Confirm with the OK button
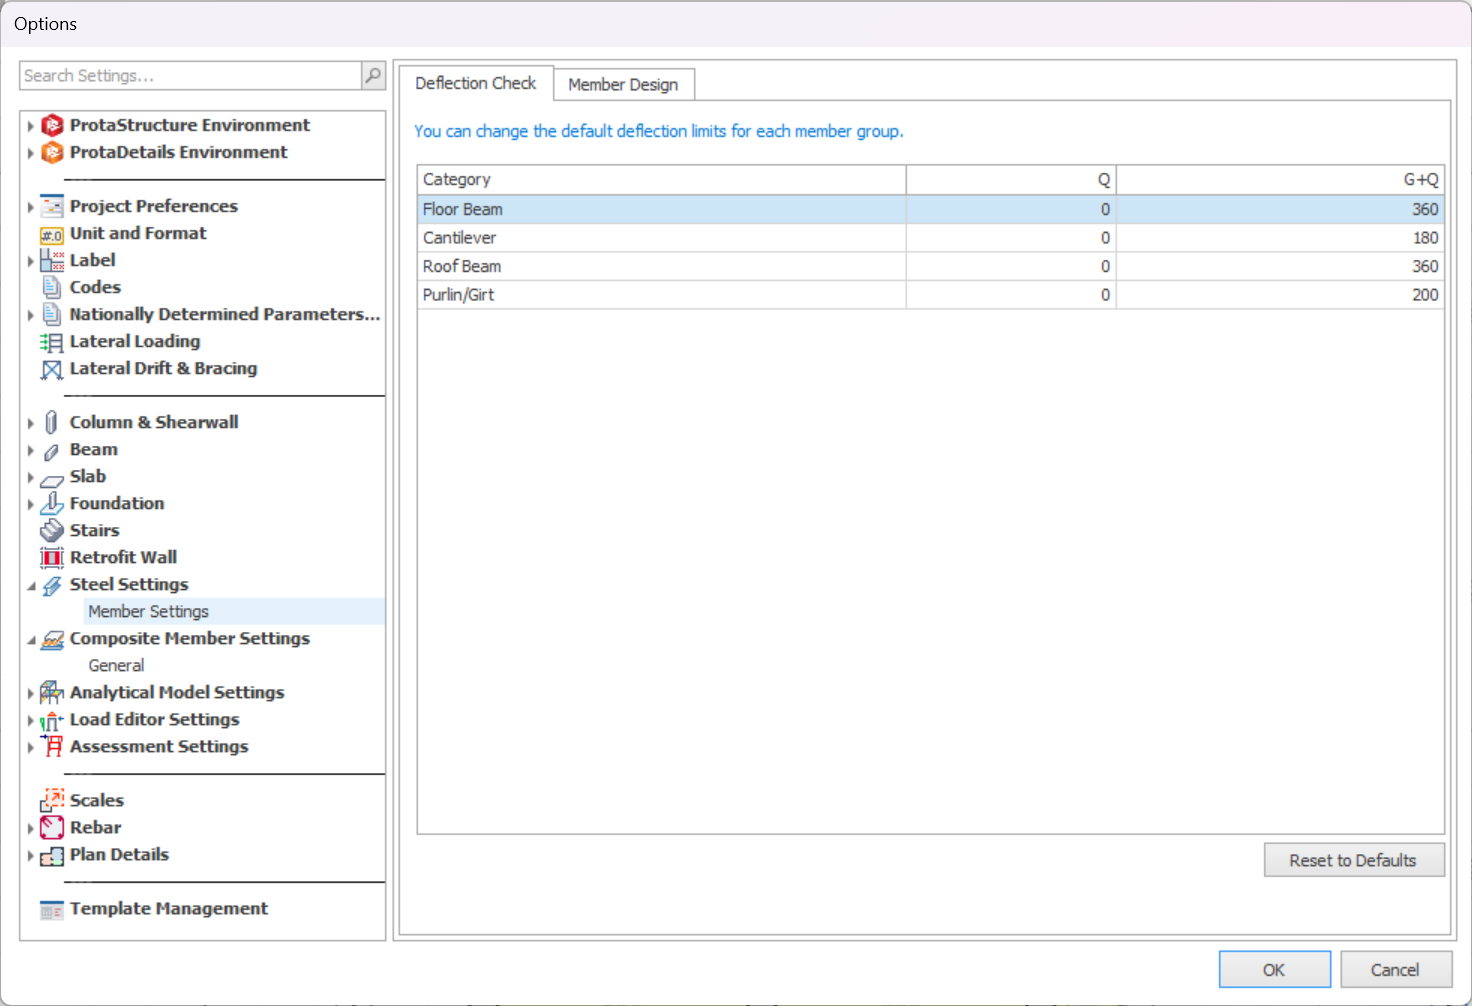Viewport: 1472px width, 1006px height. [x=1274, y=970]
